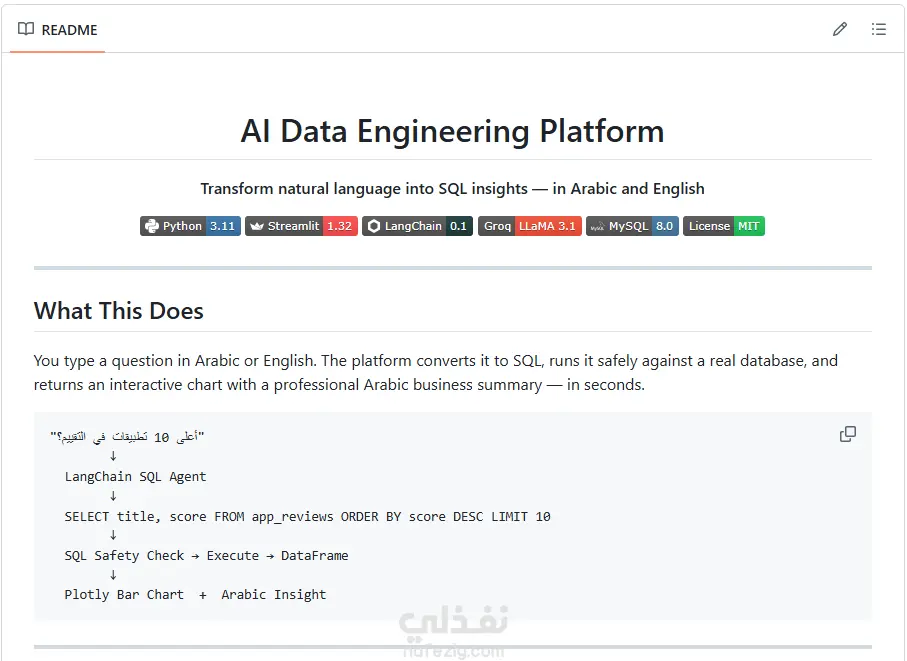Click the Streamlit crown logo icon
This screenshot has height=661, width=907.
(257, 226)
